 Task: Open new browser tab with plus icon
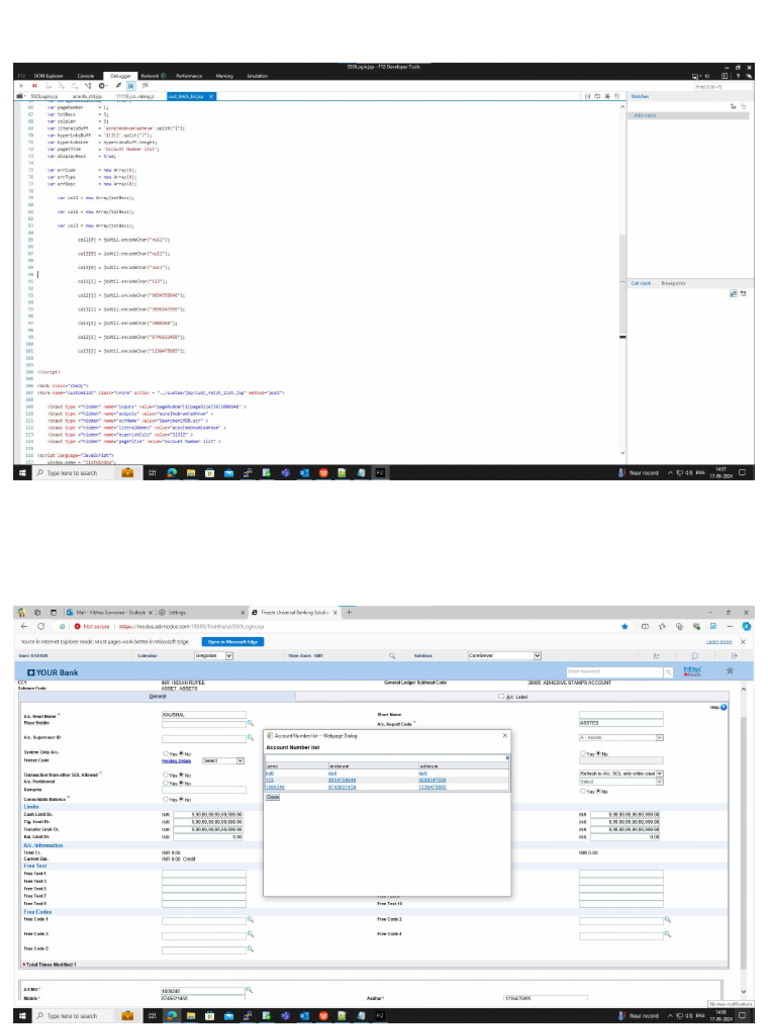pyautogui.click(x=349, y=613)
